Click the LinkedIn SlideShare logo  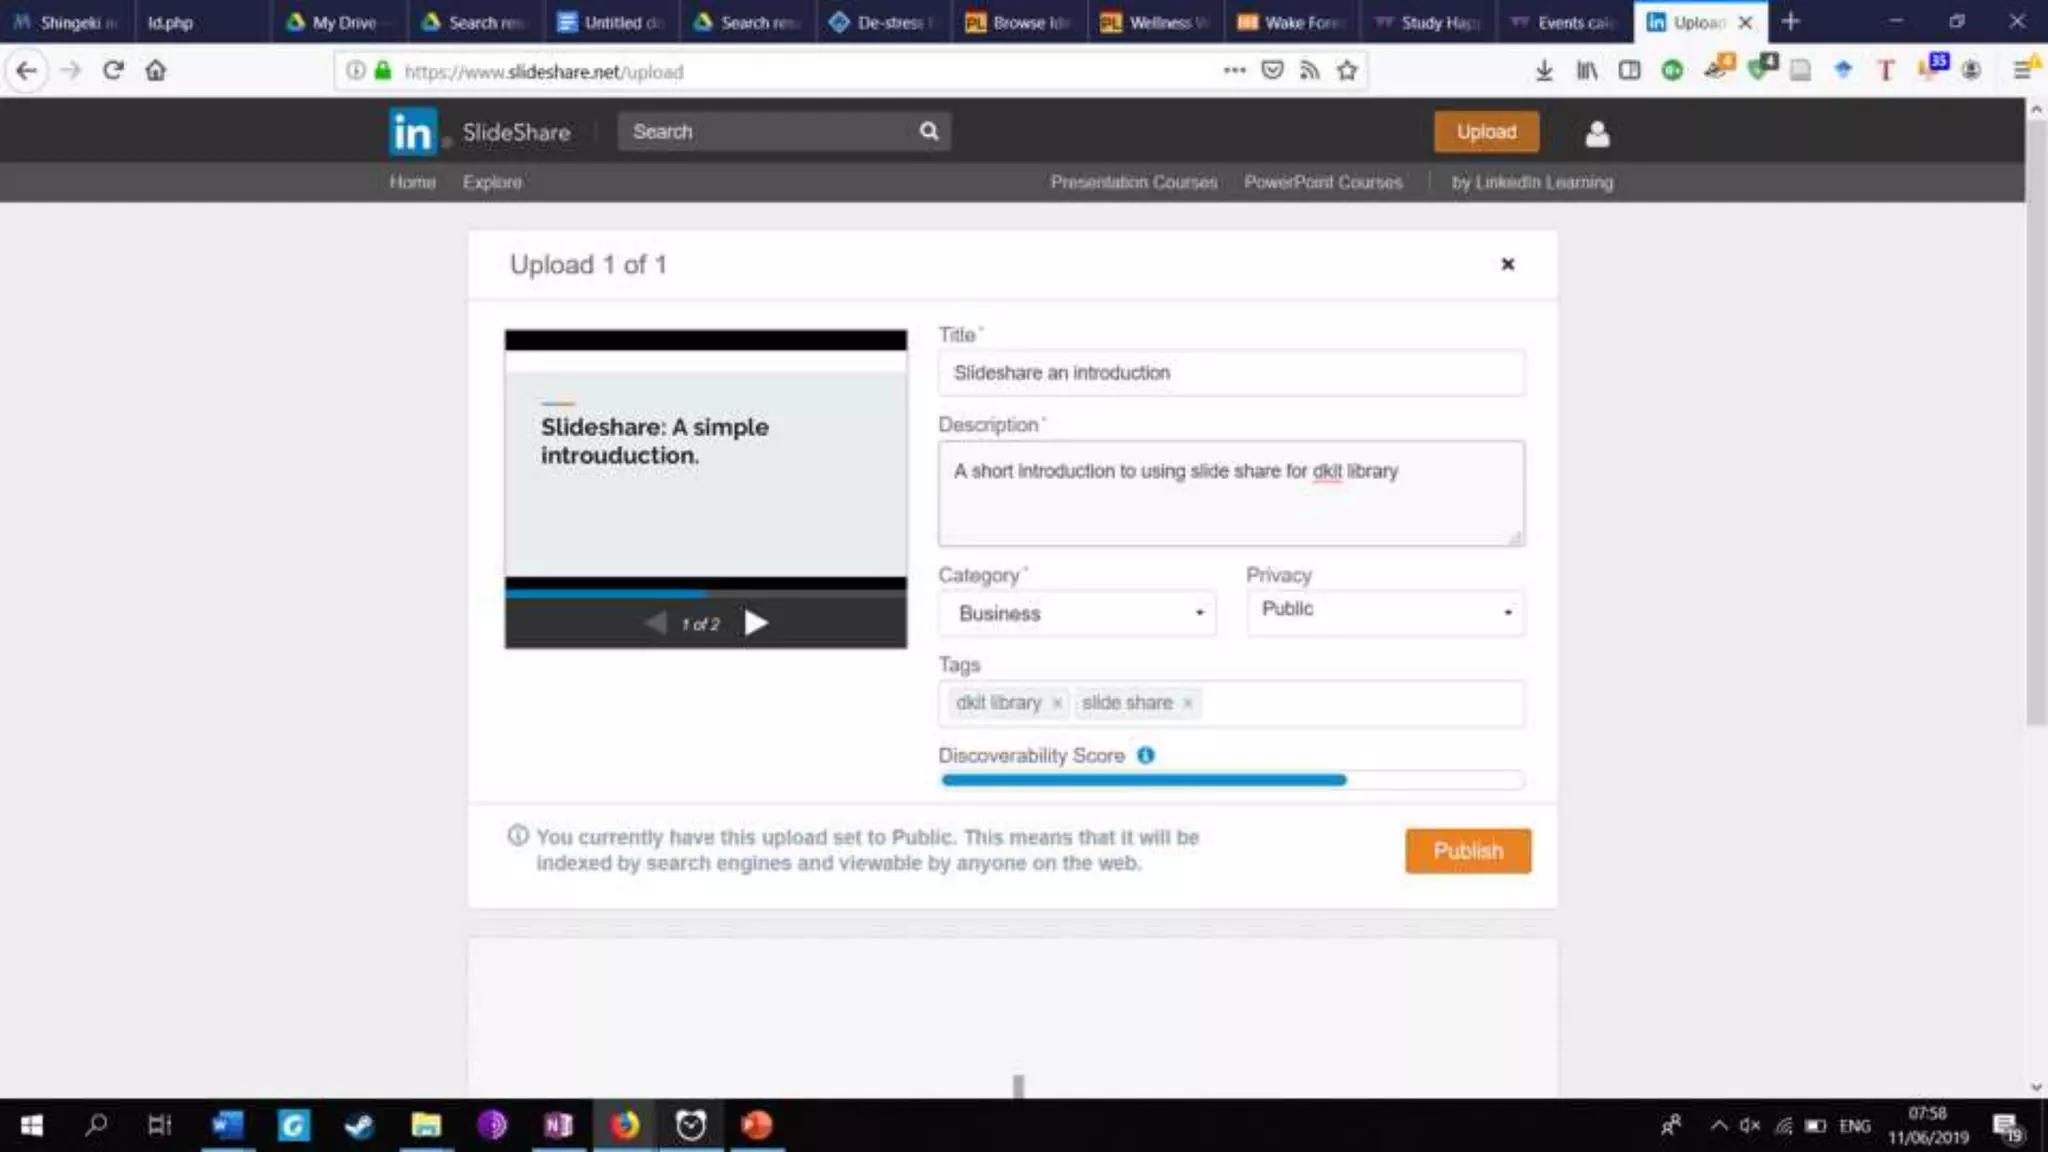pyautogui.click(x=413, y=132)
